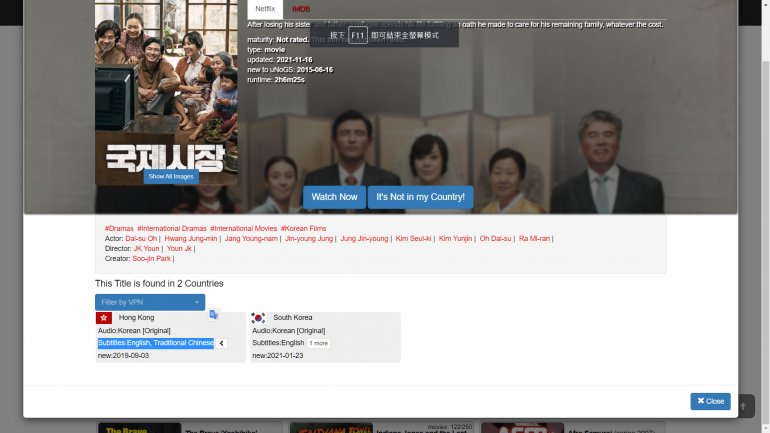The image size is (770, 433).
Task: Click the It's Not in my Country! button
Action: 420,197
